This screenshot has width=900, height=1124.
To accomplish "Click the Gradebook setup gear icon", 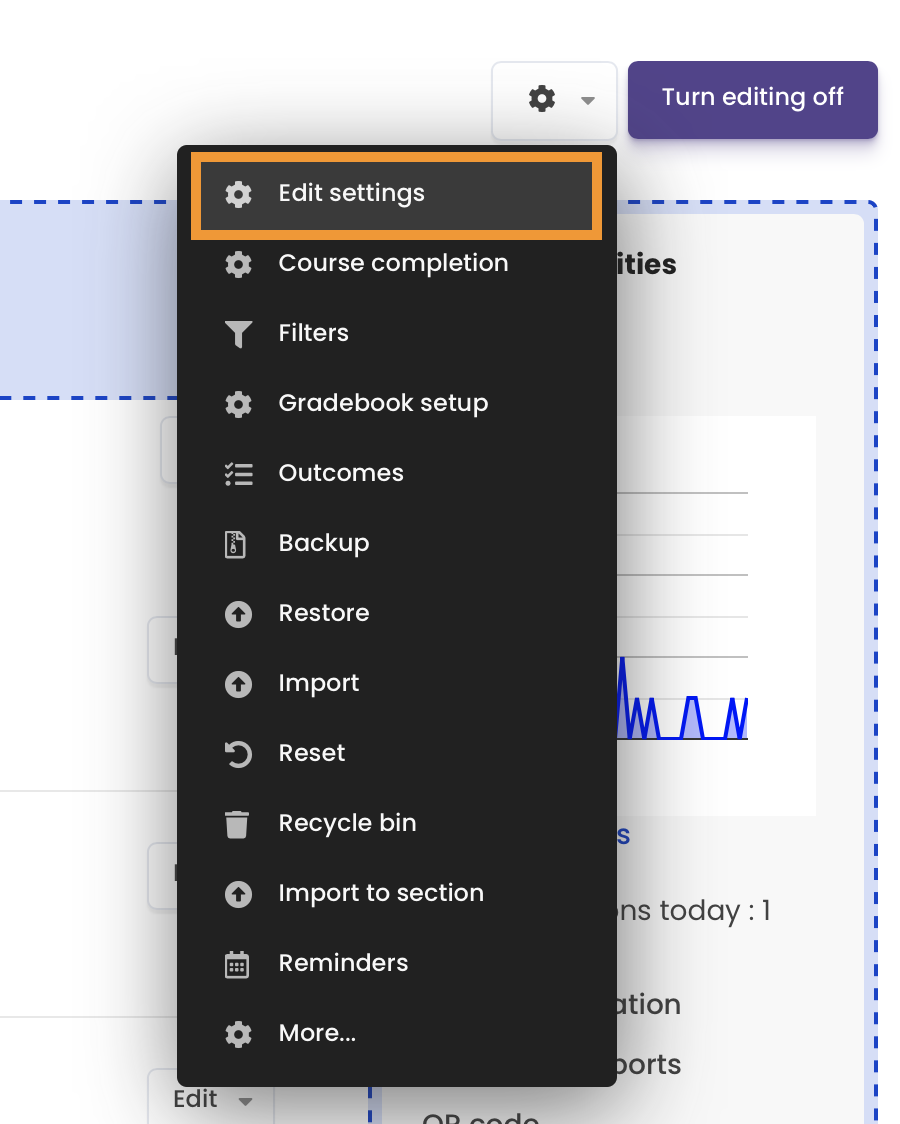I will coord(239,404).
